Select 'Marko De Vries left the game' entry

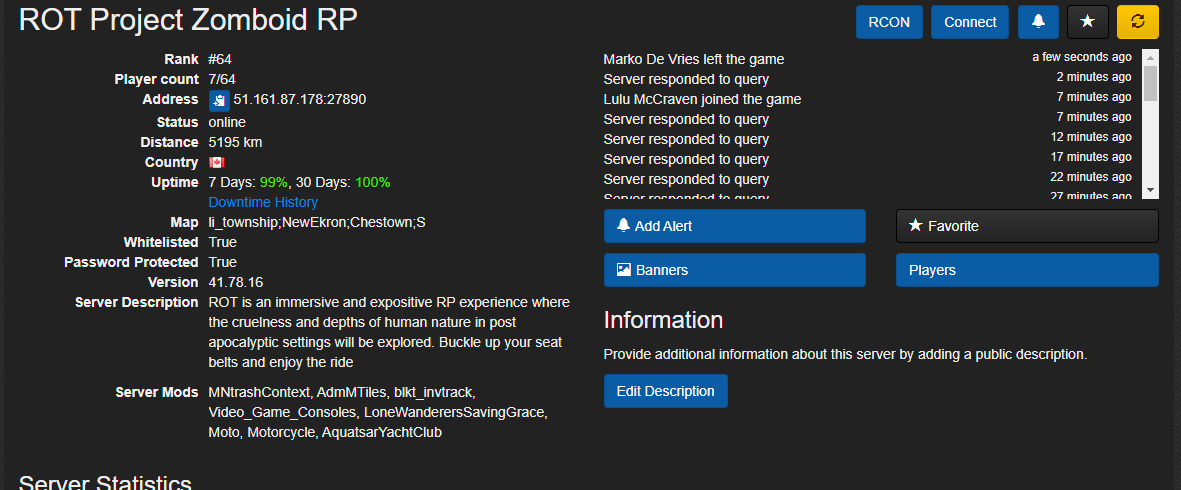(x=694, y=59)
